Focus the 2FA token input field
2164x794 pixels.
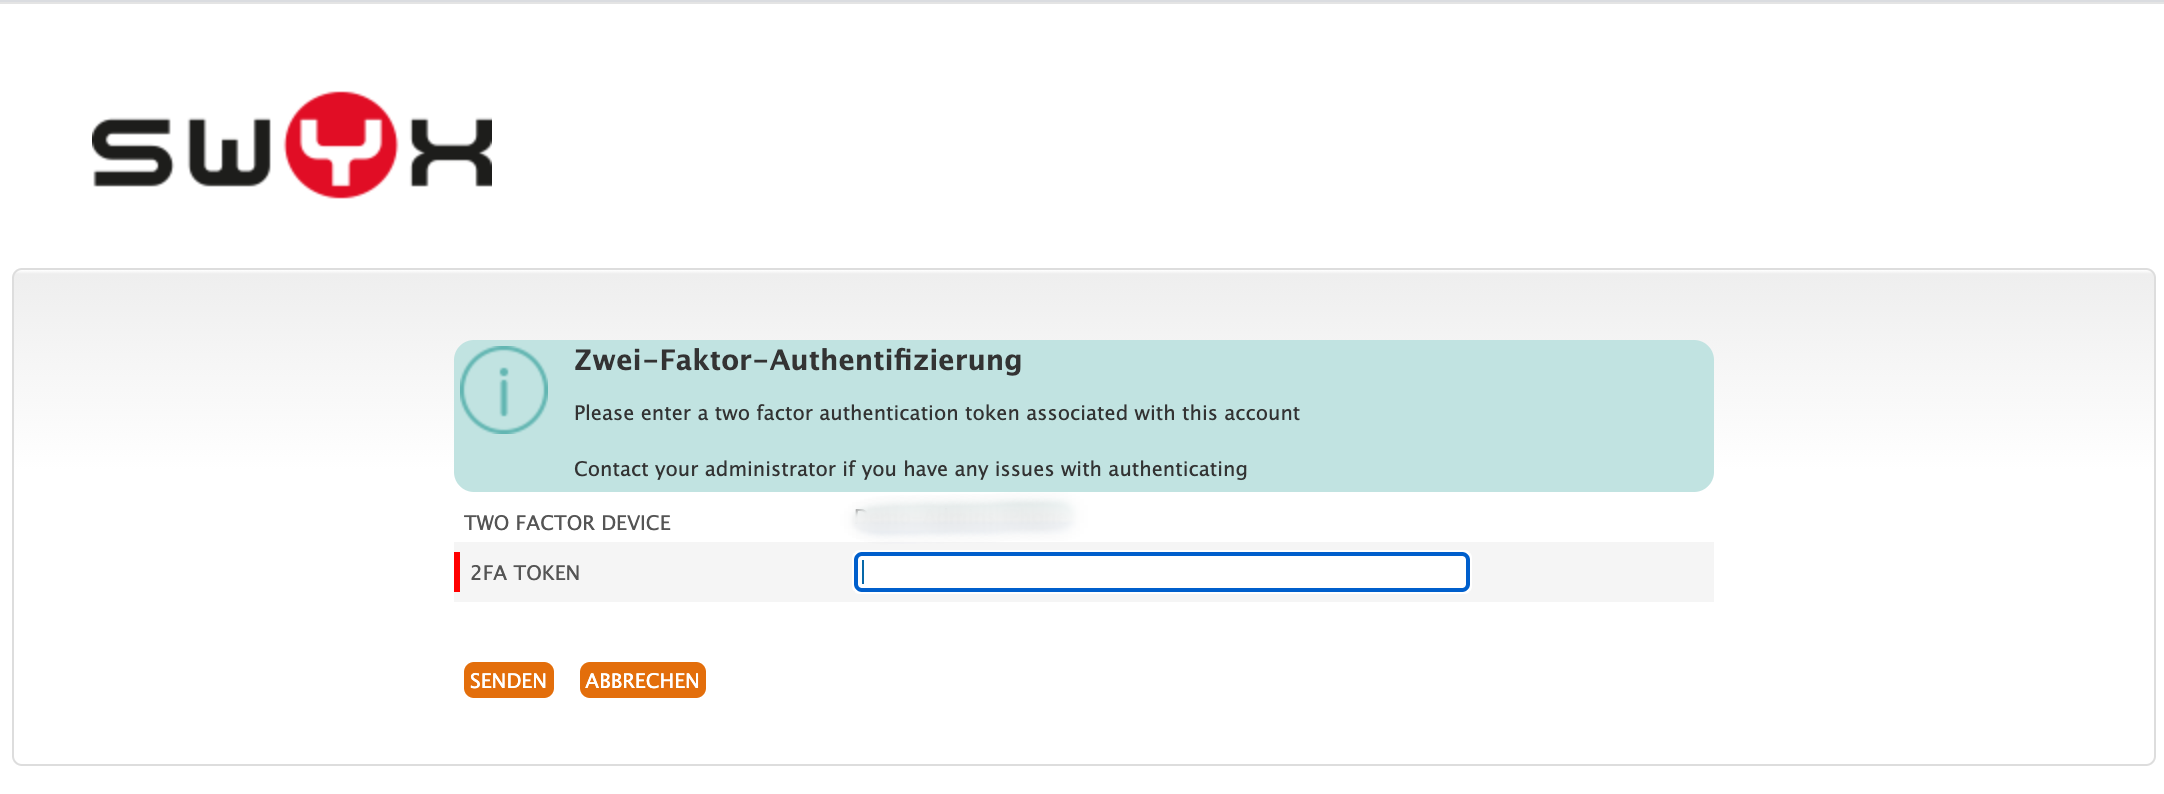click(x=1161, y=572)
